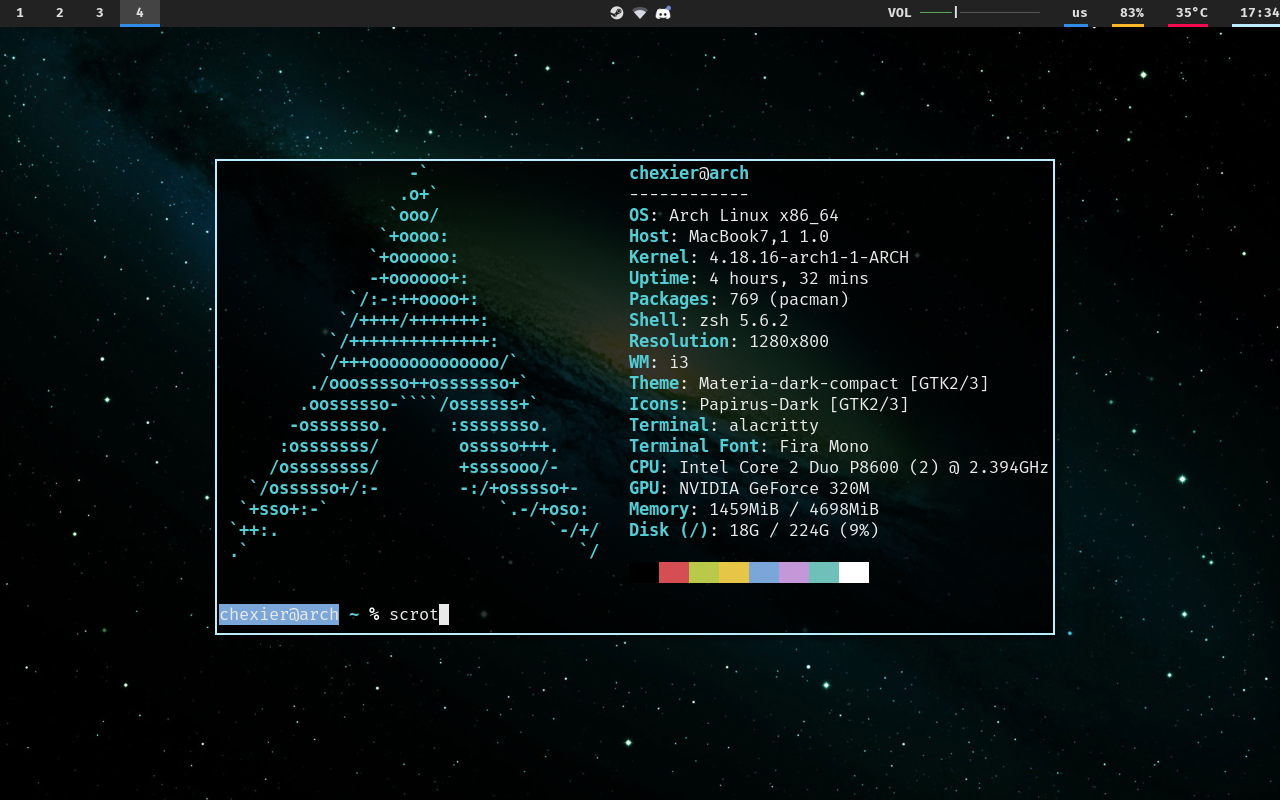This screenshot has width=1280, height=800.
Task: Click the teal color block
Action: point(824,572)
